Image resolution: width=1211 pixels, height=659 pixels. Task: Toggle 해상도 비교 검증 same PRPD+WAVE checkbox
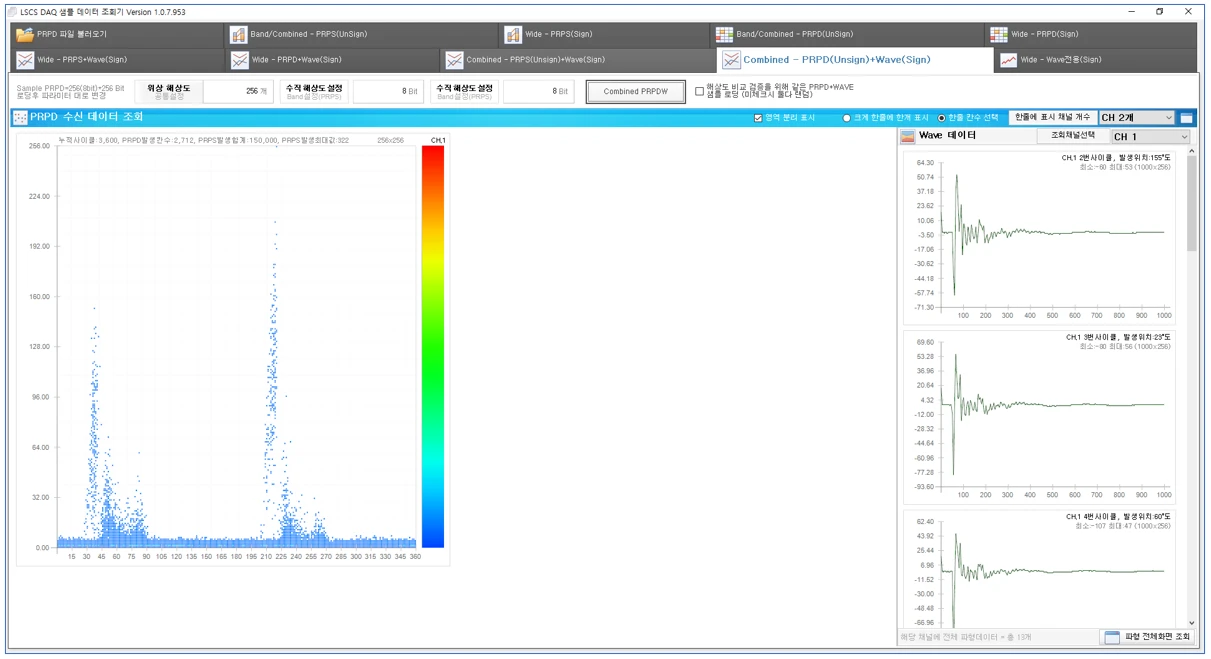[x=699, y=91]
